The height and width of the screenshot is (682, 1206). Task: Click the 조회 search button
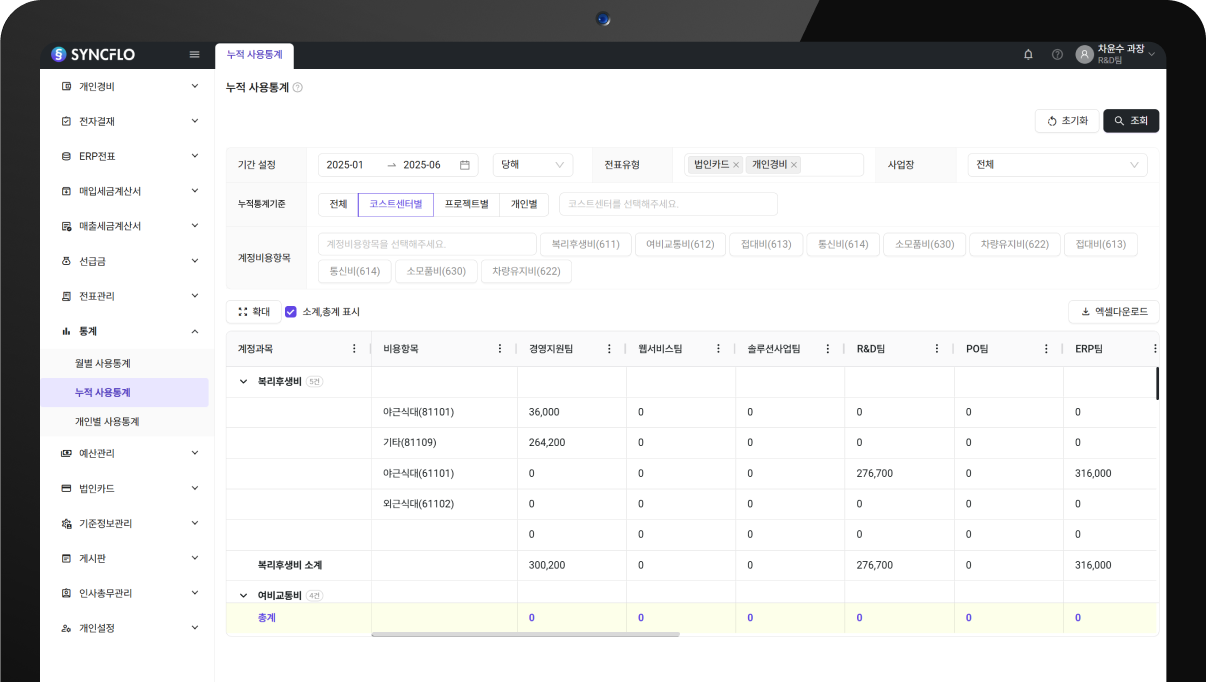[1131, 121]
